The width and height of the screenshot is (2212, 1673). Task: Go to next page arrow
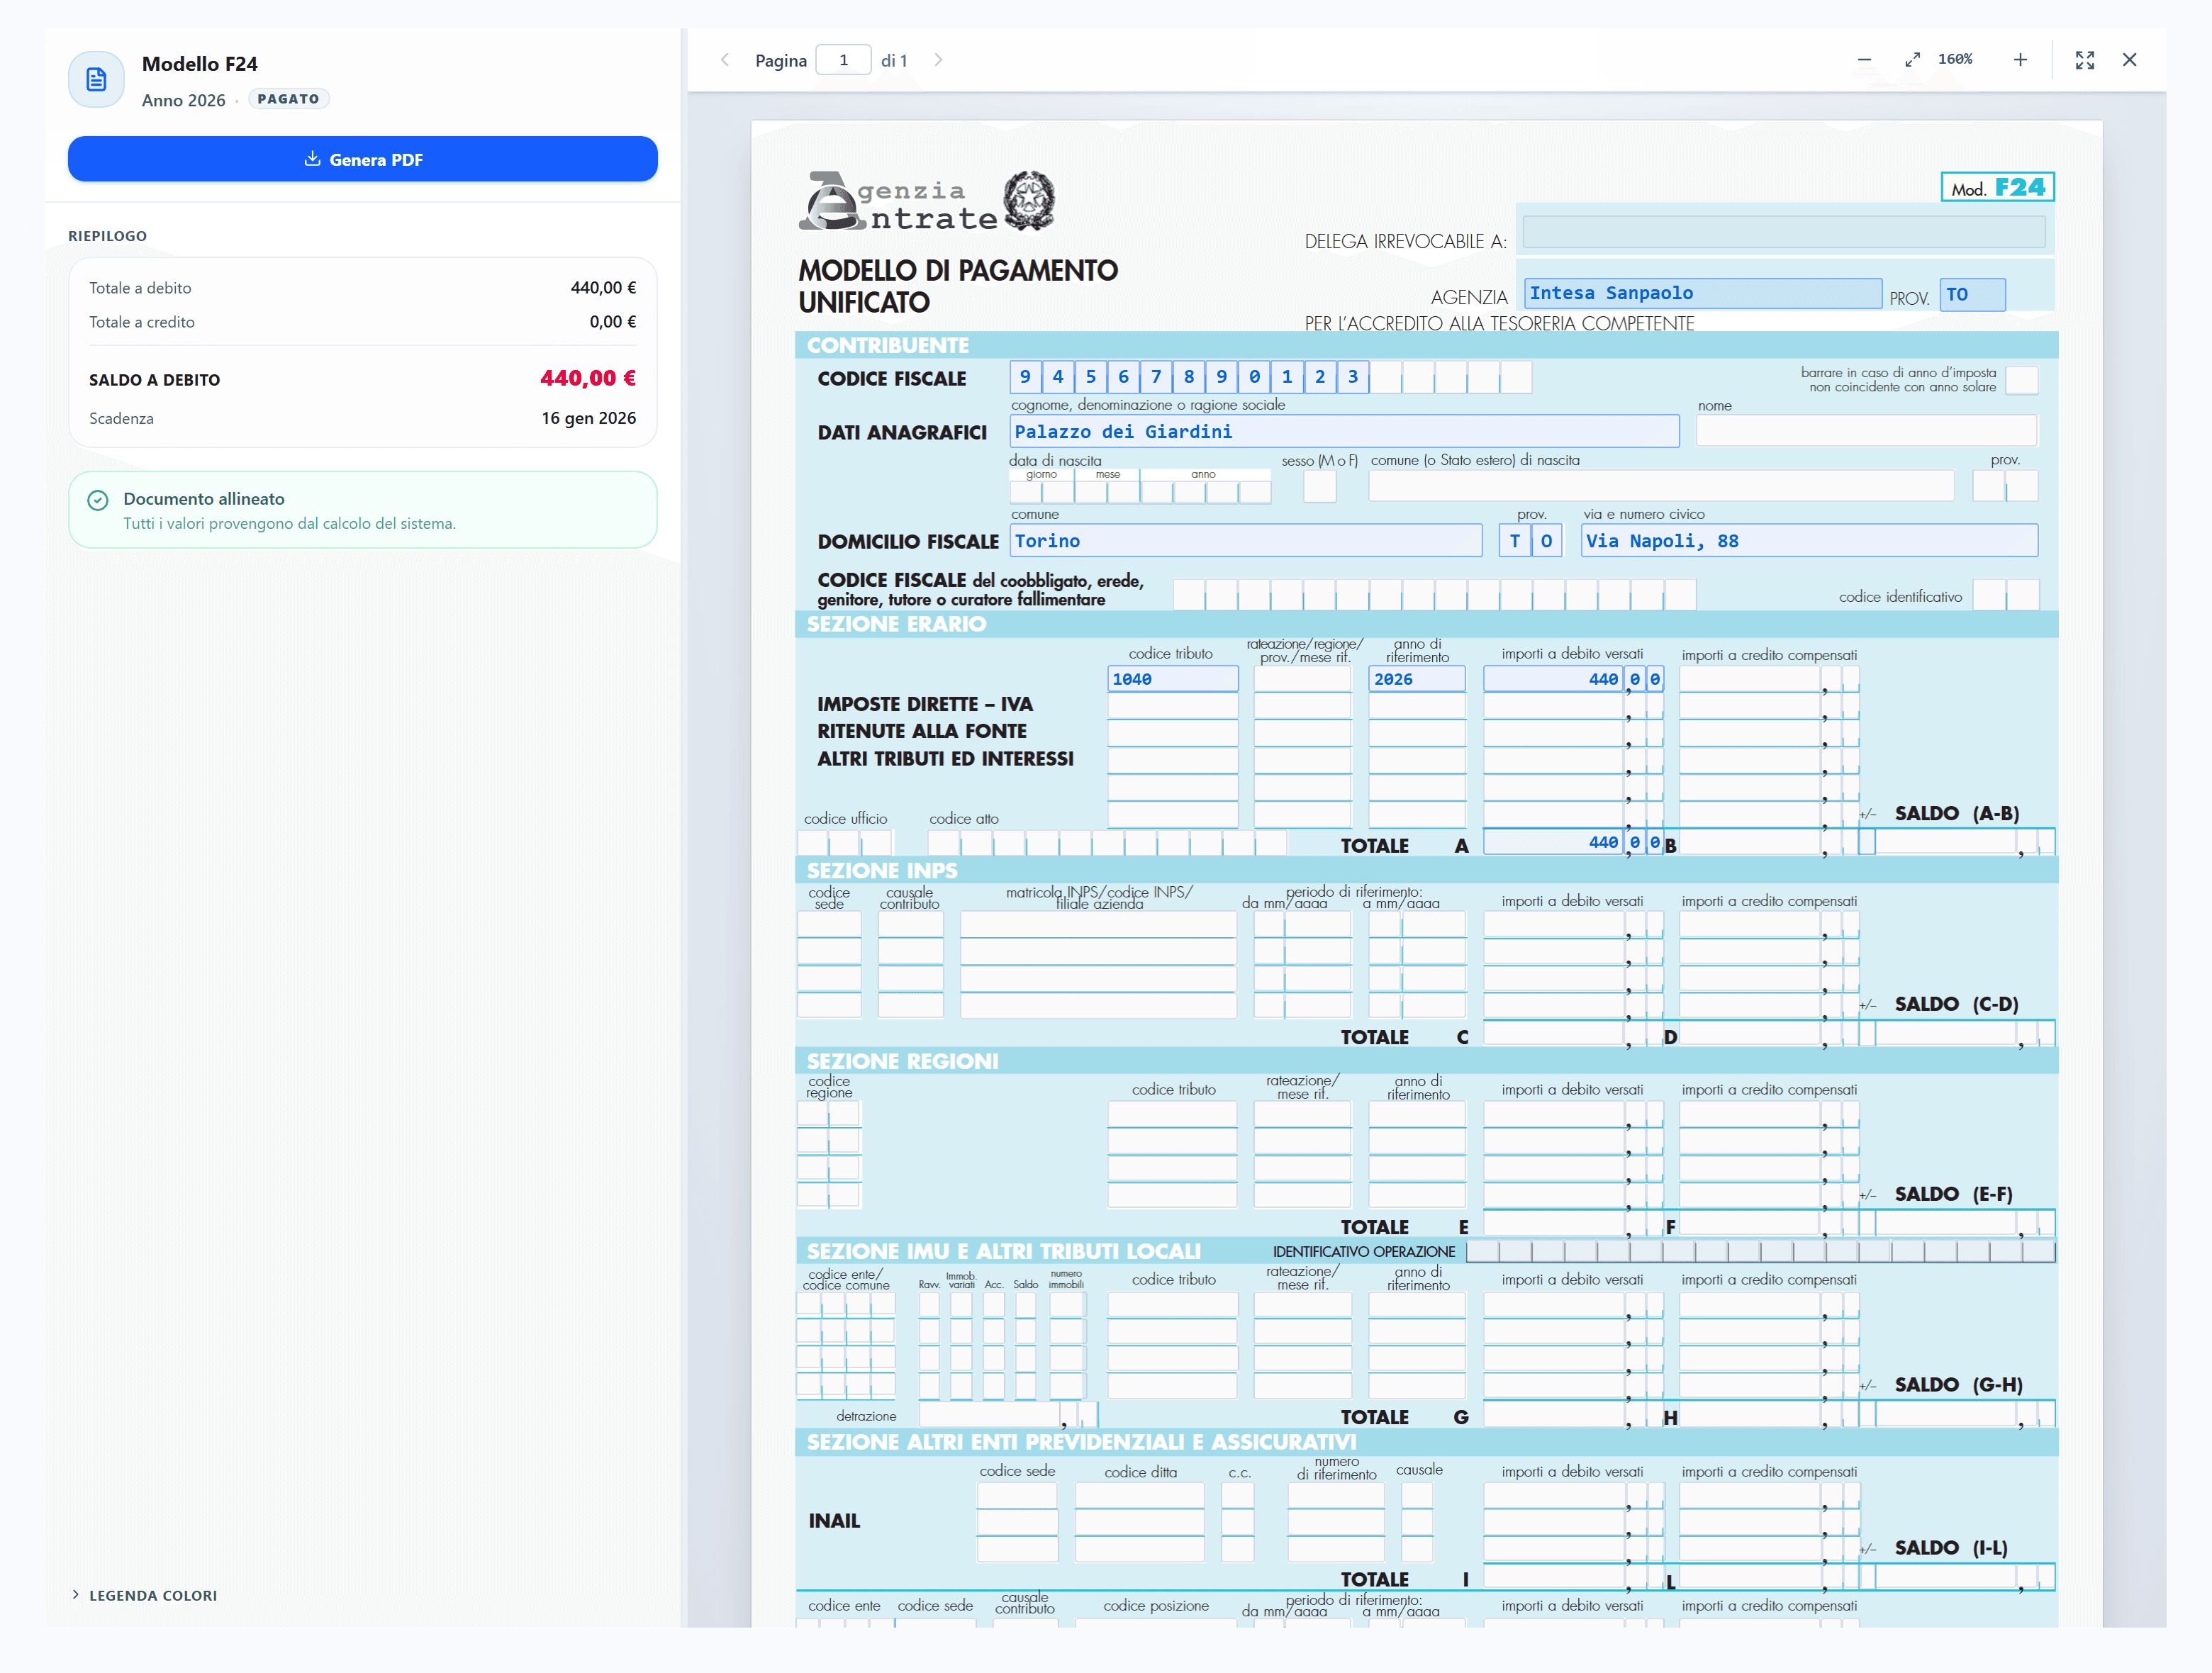(938, 60)
